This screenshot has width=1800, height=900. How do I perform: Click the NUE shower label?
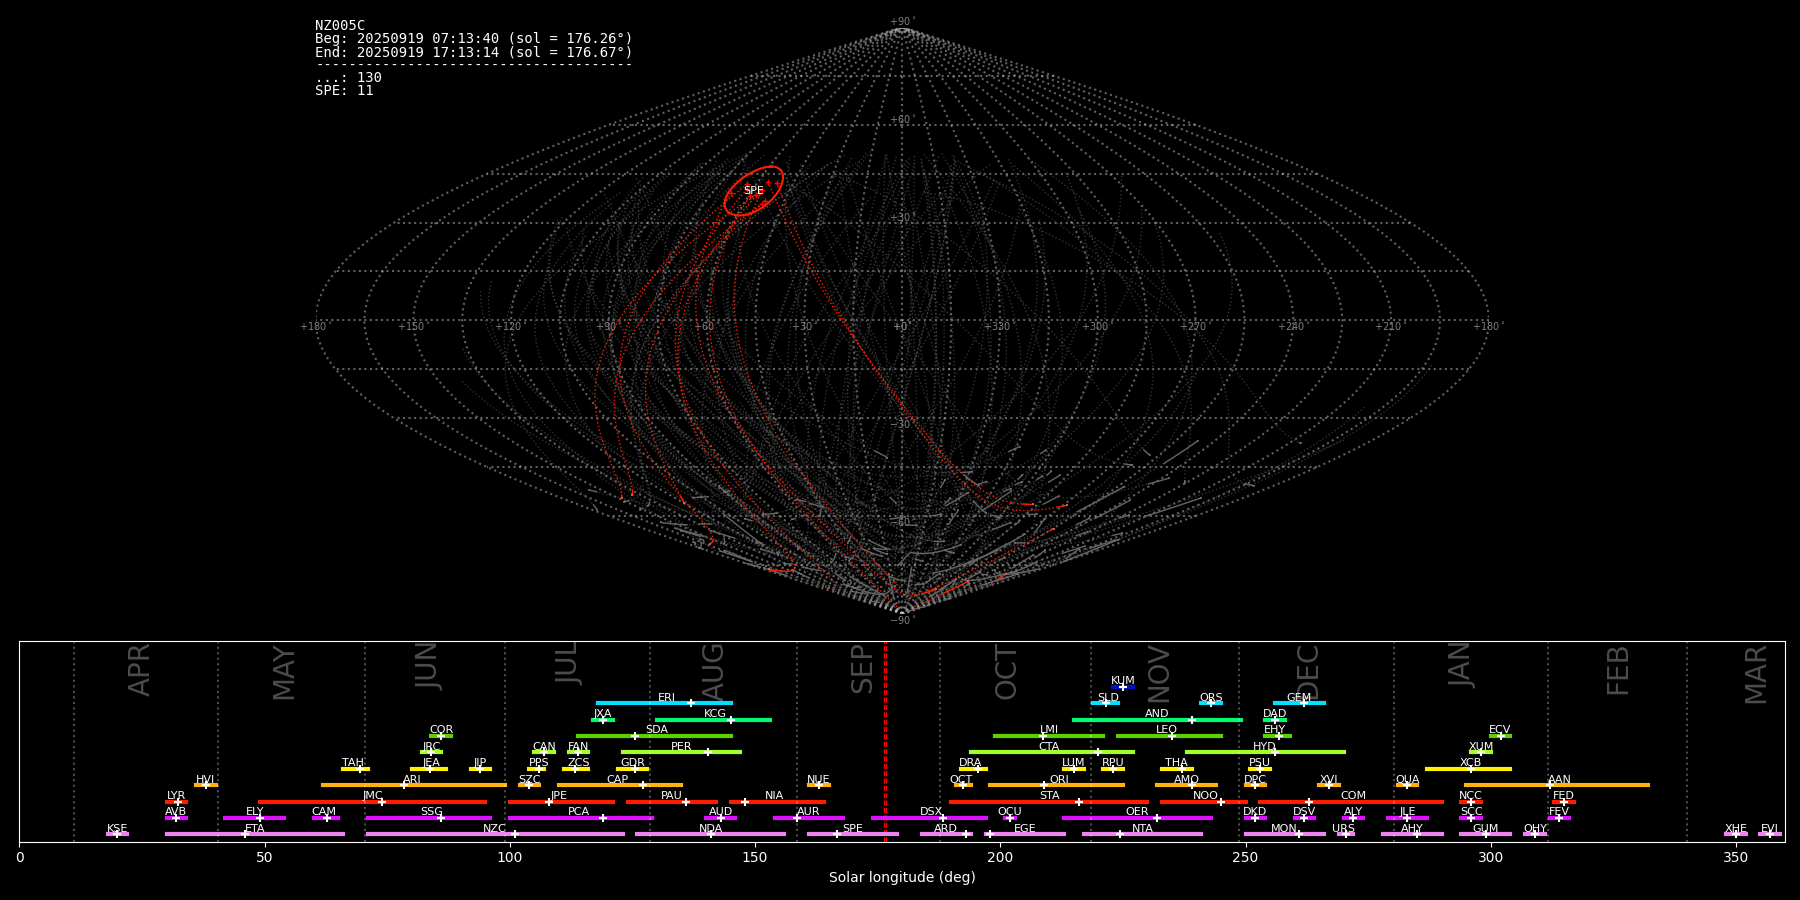(818, 779)
